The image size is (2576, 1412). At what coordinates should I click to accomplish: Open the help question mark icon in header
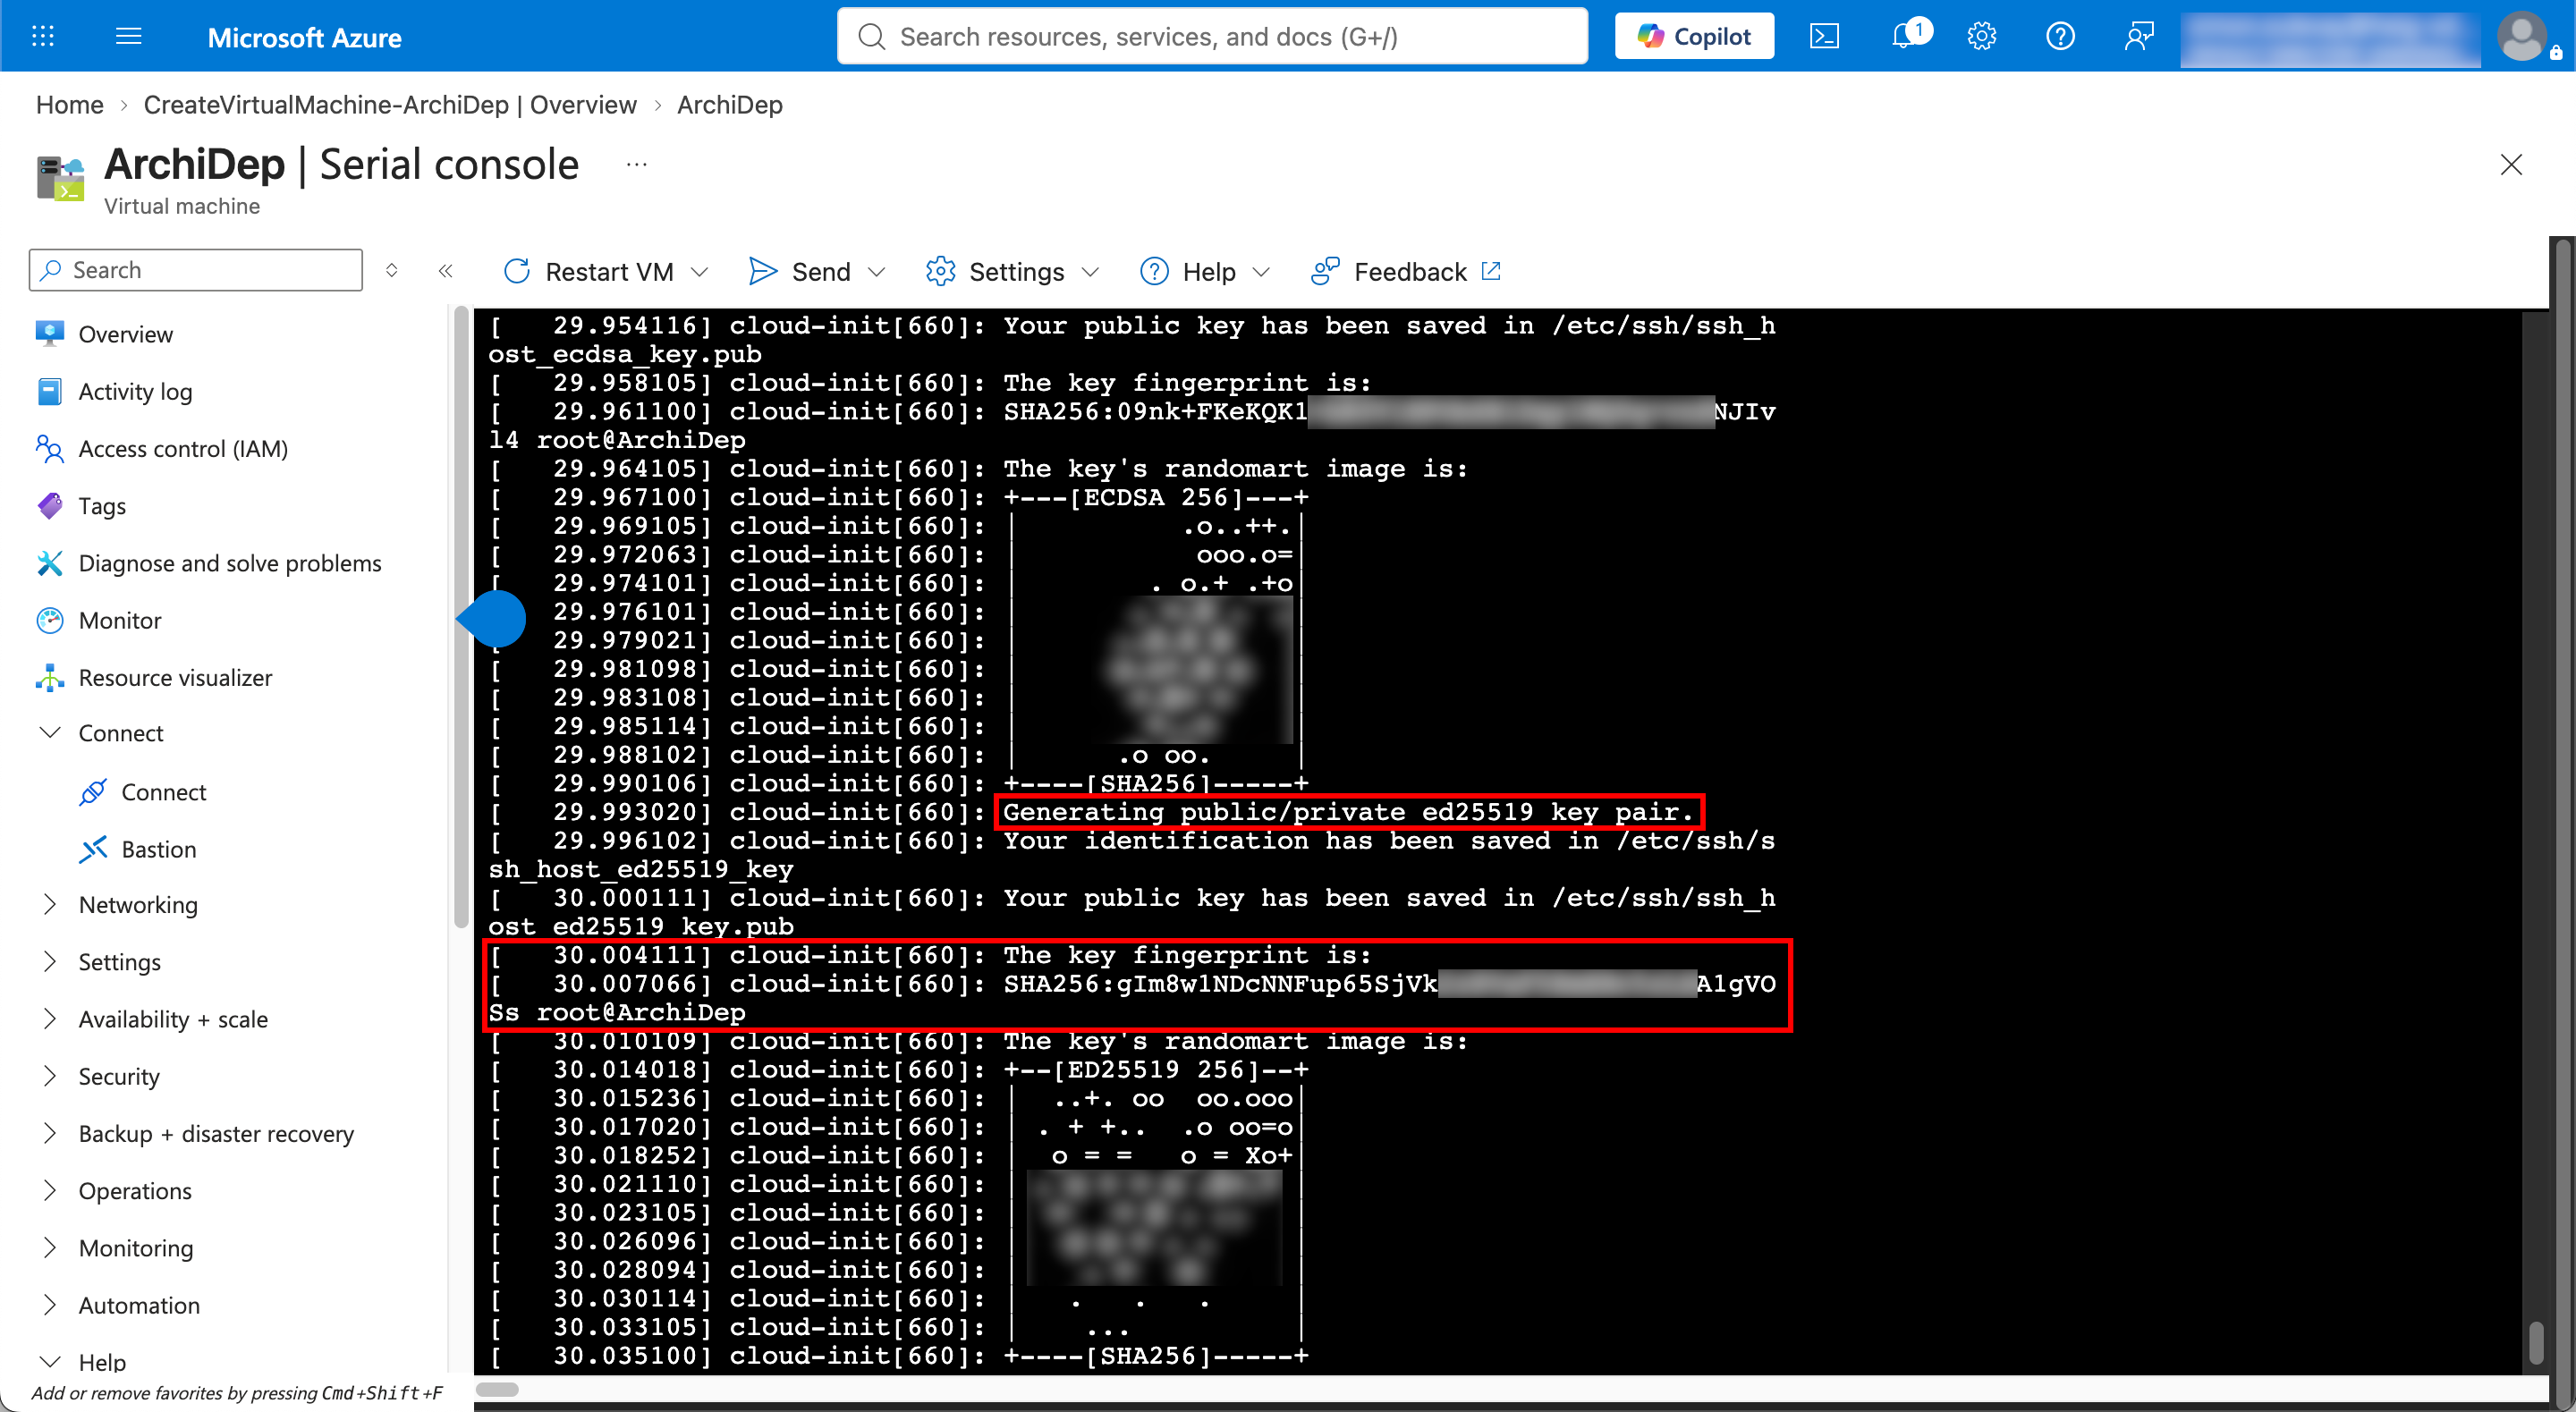coord(2060,37)
